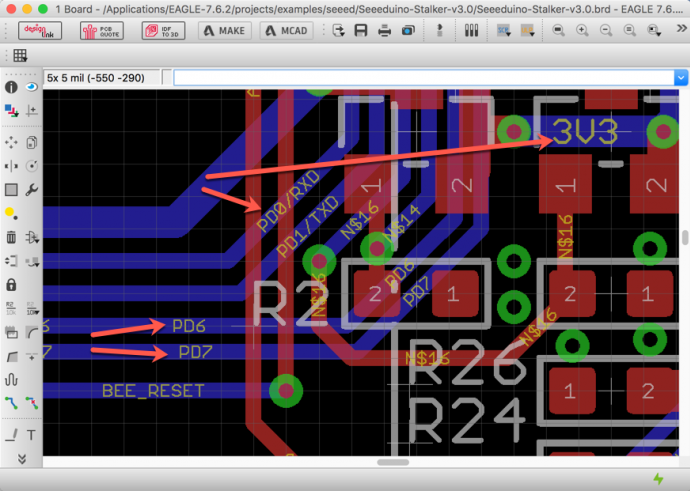
Task: Click the MCAD button
Action: 286,31
